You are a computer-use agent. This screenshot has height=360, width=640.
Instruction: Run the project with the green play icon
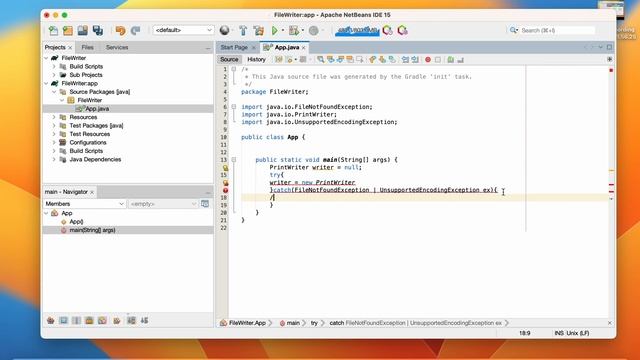click(275, 30)
